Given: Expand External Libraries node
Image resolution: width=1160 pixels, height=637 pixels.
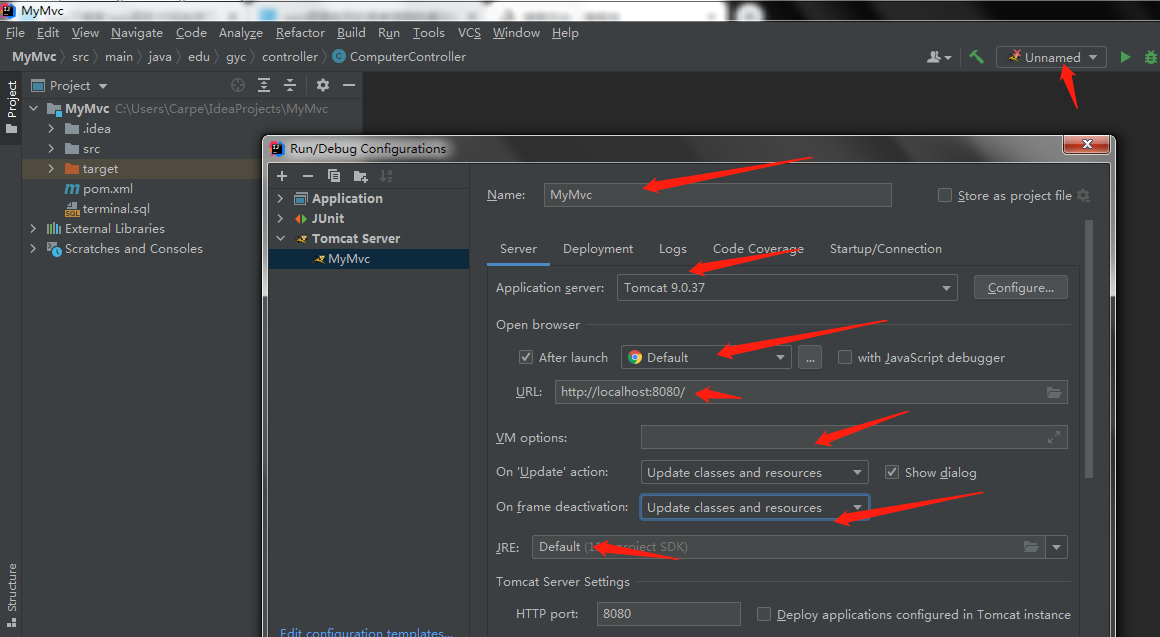Looking at the screenshot, I should point(33,228).
